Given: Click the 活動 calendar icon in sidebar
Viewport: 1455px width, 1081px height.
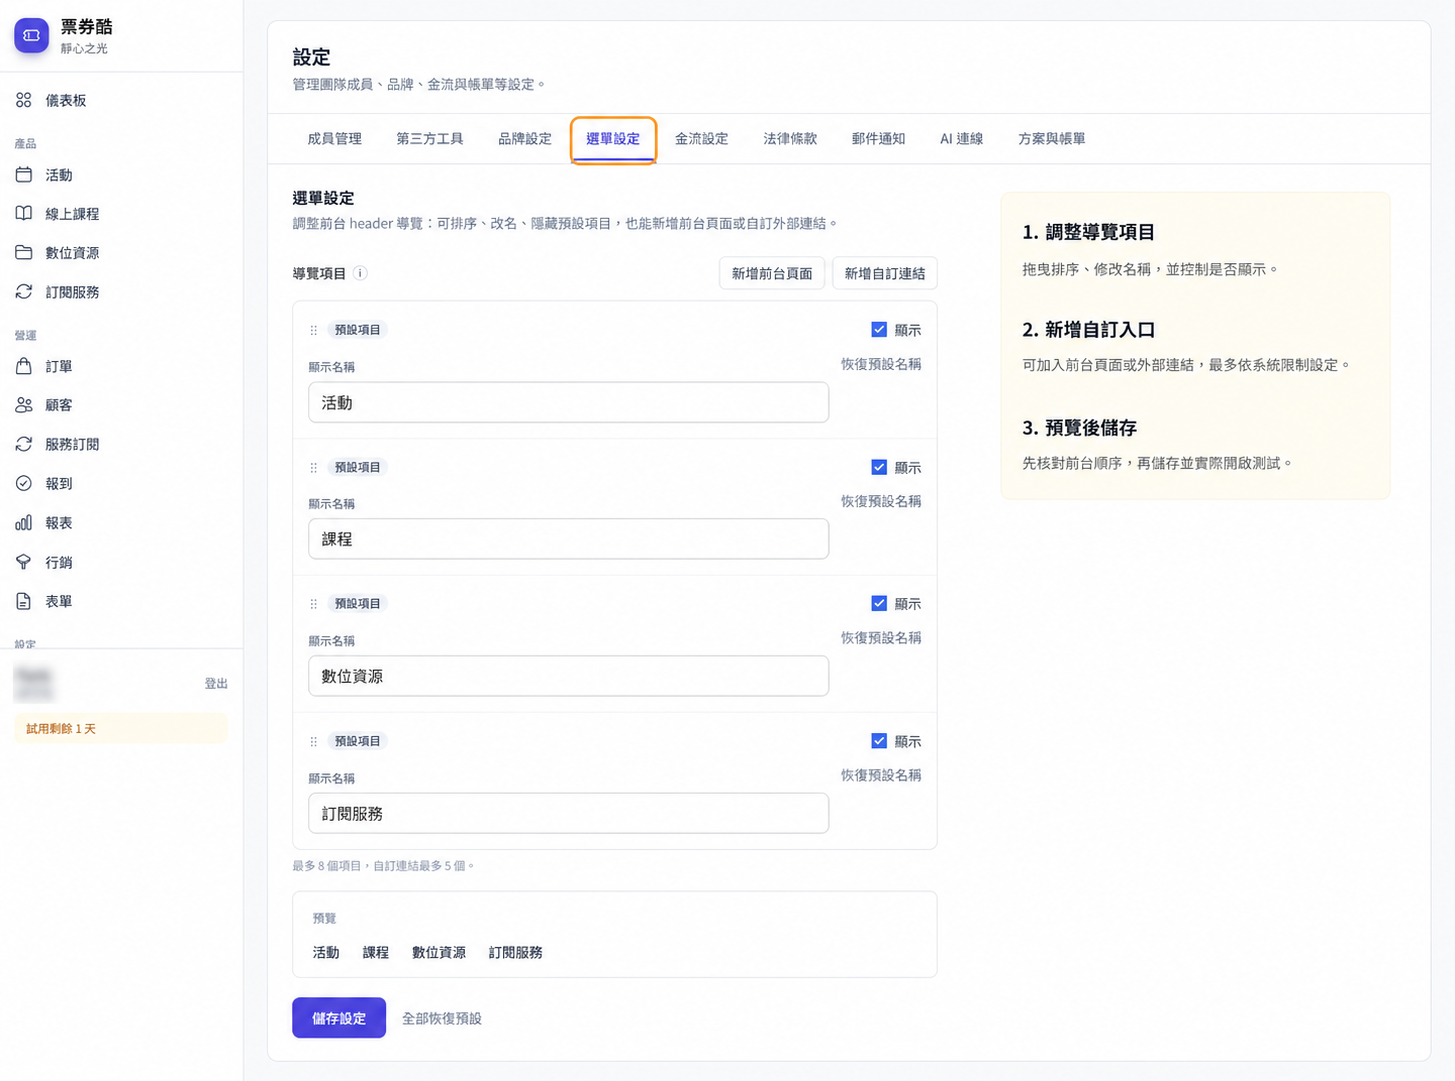Looking at the screenshot, I should coord(24,175).
